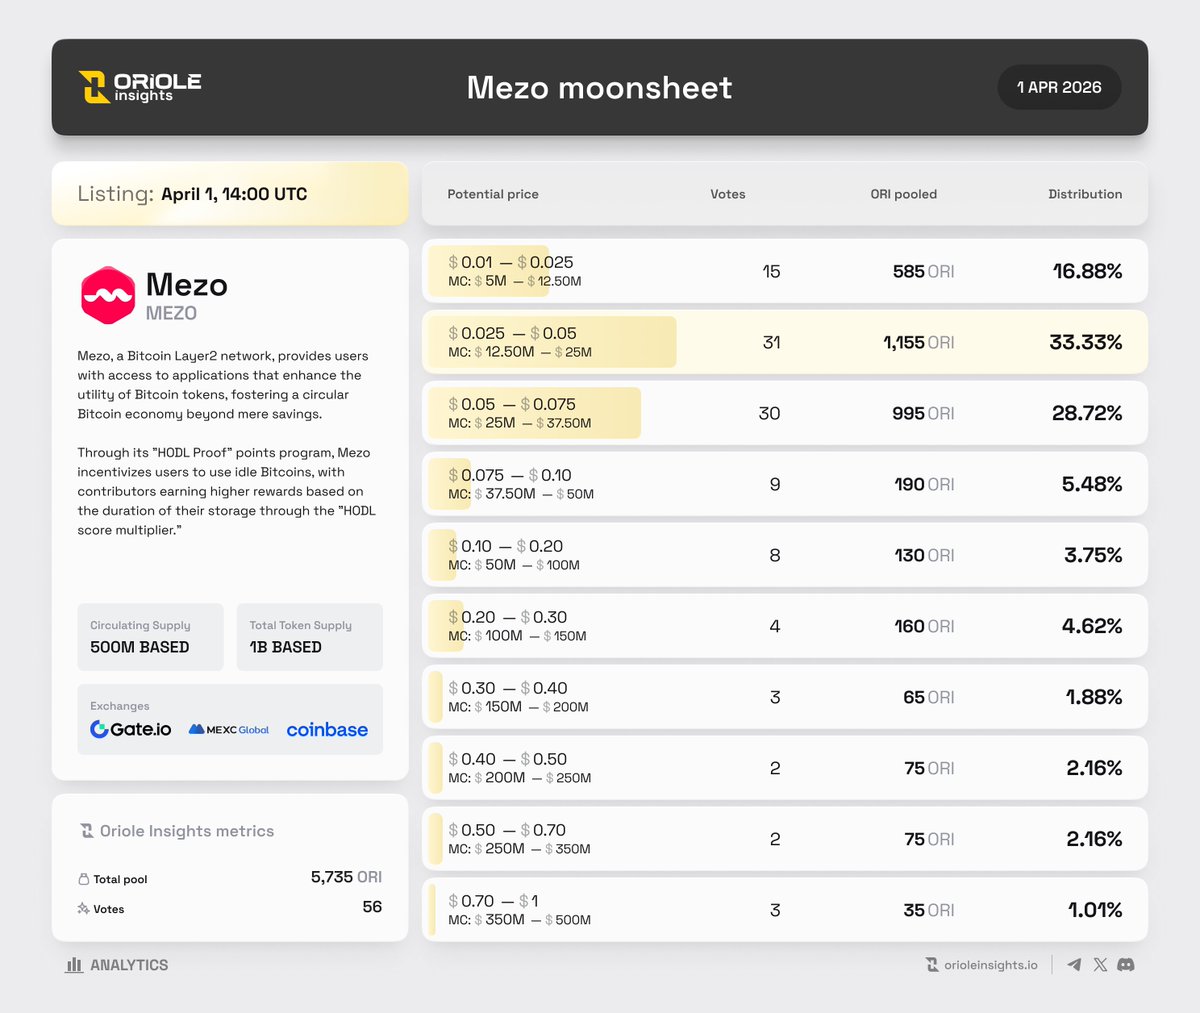Select the Distribution column header
The width and height of the screenshot is (1200, 1013).
(1085, 194)
